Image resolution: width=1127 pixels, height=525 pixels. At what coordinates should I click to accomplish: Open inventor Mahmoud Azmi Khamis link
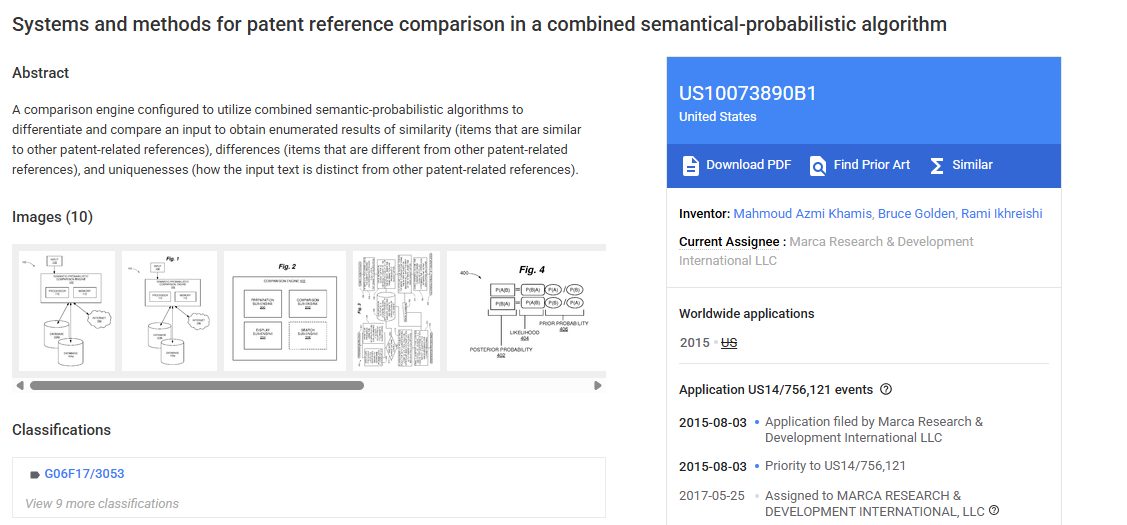tap(802, 214)
